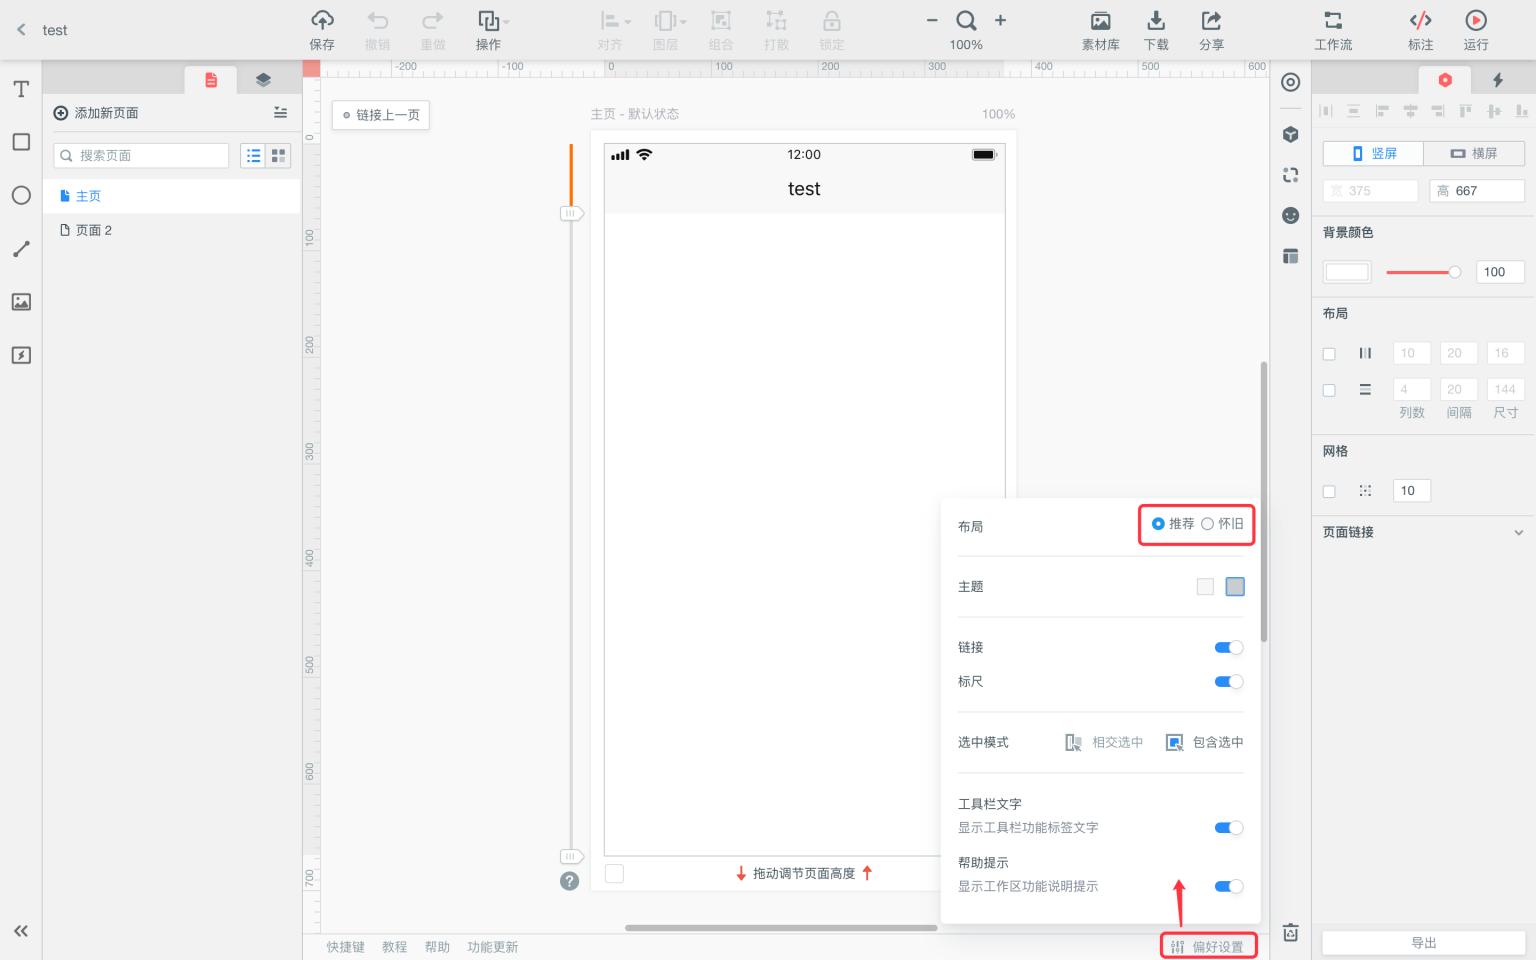This screenshot has height=960, width=1536.
Task: Collapse the left sidebar with double chevron
Action: tap(21, 931)
